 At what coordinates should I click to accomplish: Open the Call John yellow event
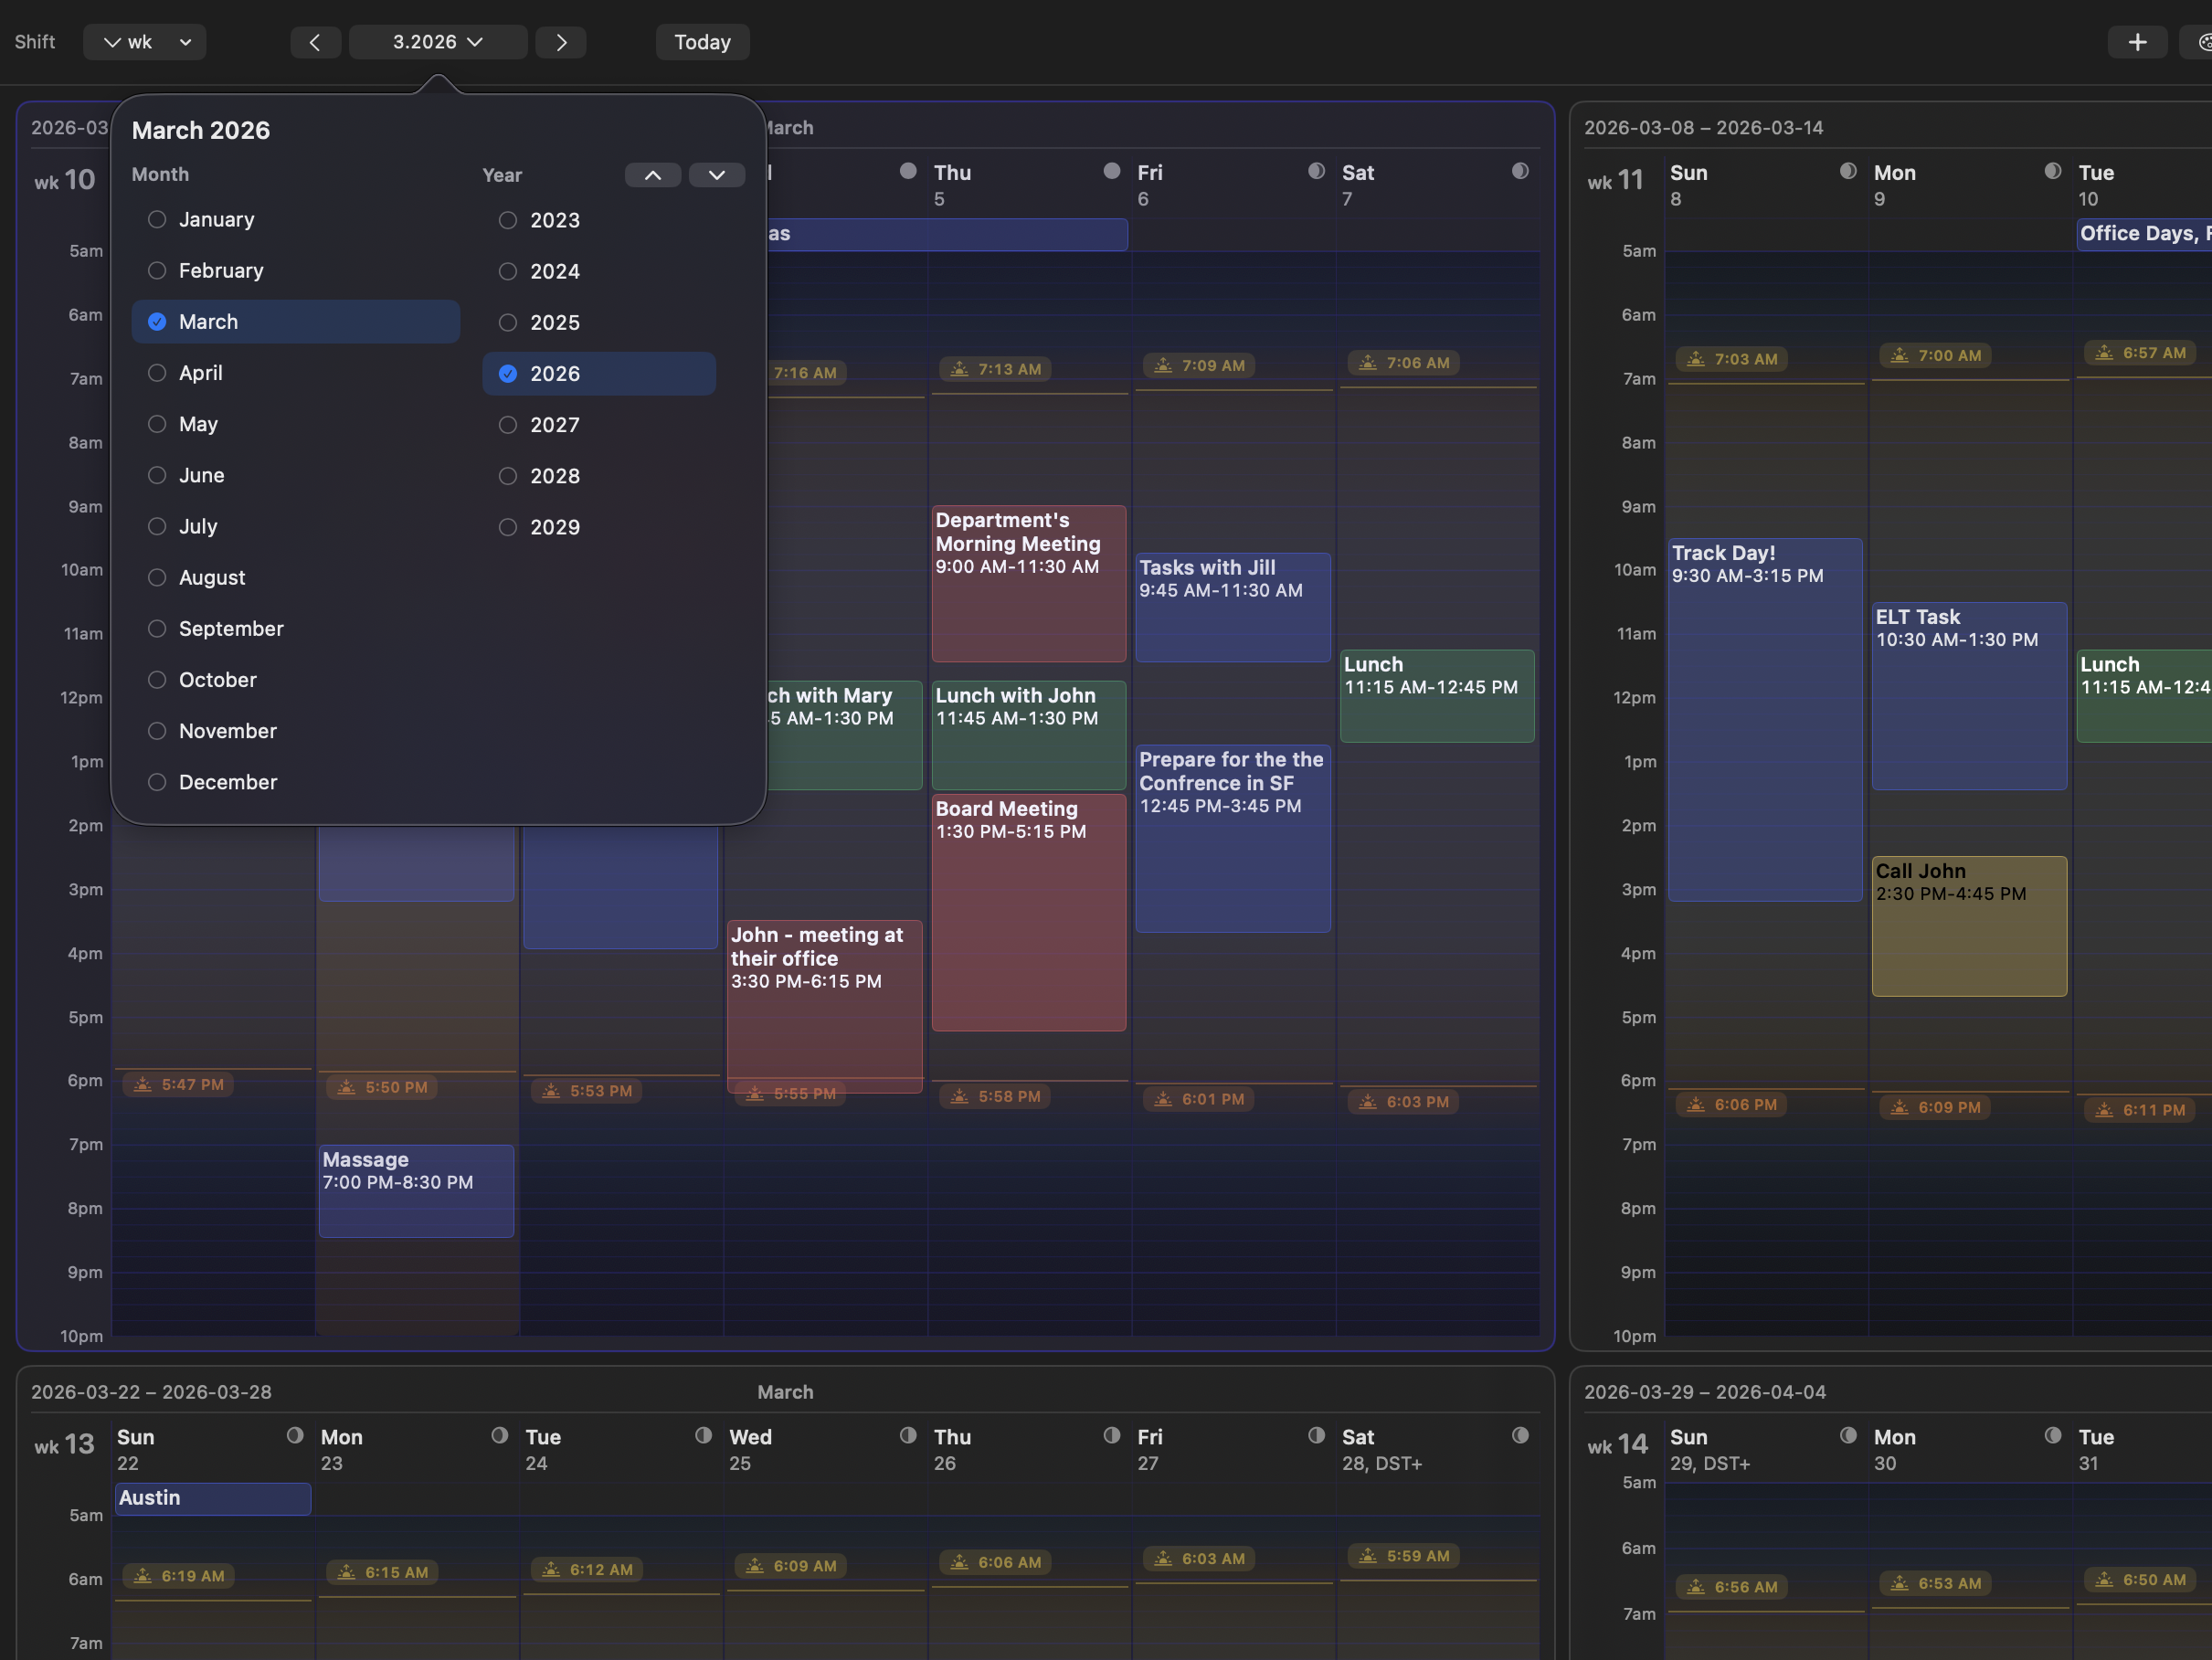click(x=1968, y=925)
